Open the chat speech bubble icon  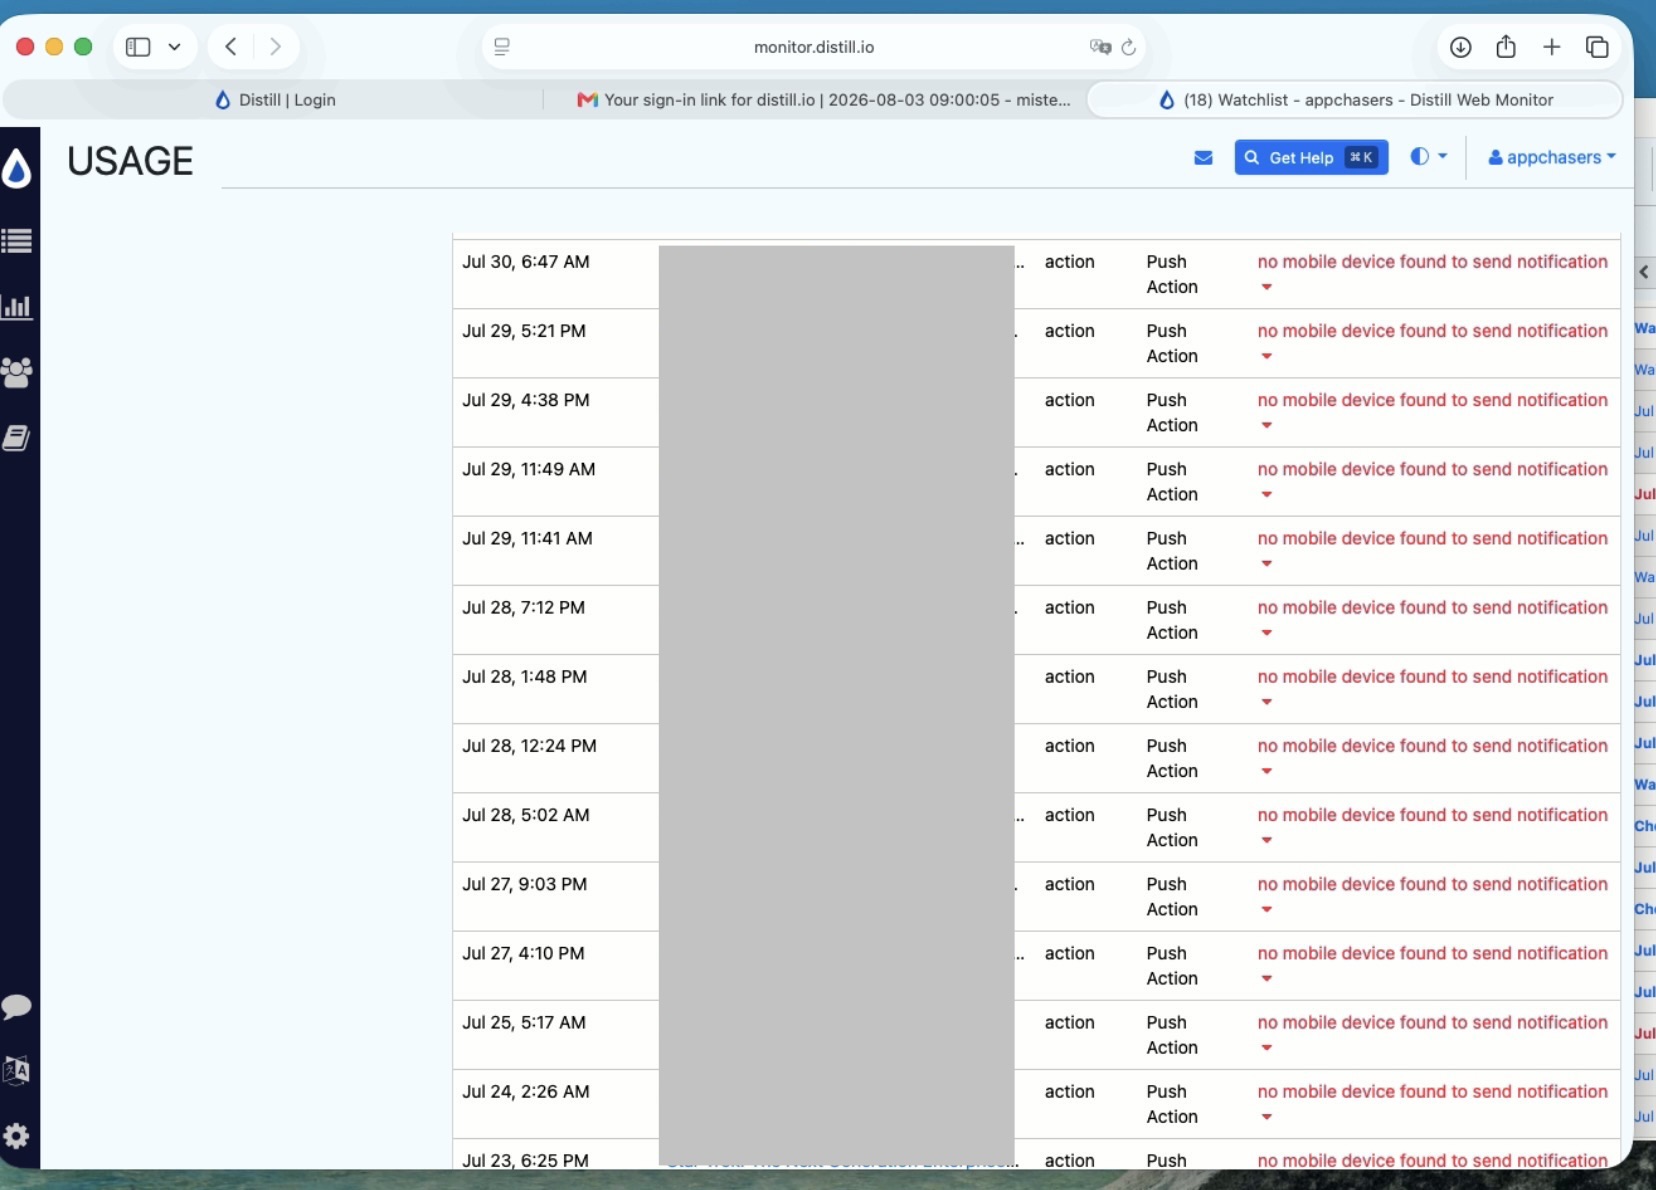click(x=17, y=1006)
